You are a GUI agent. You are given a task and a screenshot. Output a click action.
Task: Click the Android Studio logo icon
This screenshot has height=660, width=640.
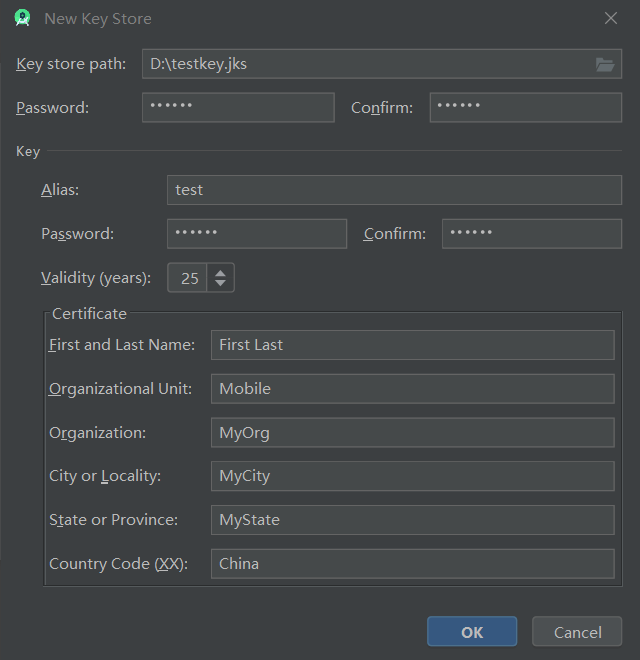(x=22, y=18)
